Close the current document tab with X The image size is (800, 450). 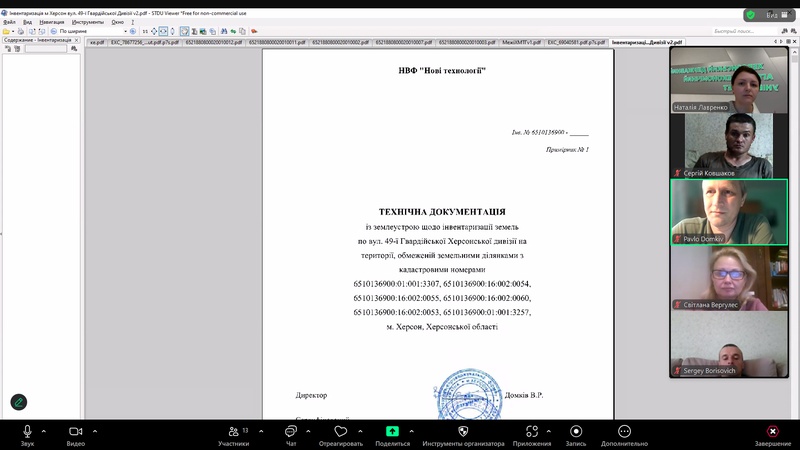pyautogui.click(x=794, y=42)
